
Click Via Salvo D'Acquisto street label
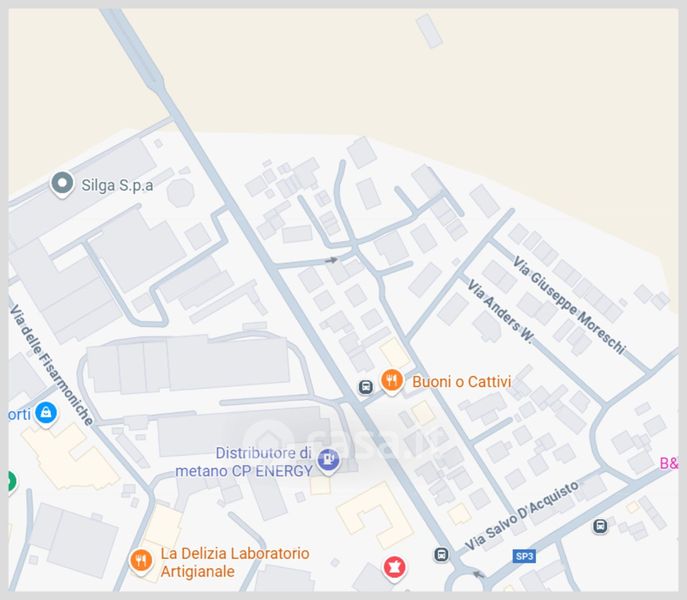click(521, 515)
